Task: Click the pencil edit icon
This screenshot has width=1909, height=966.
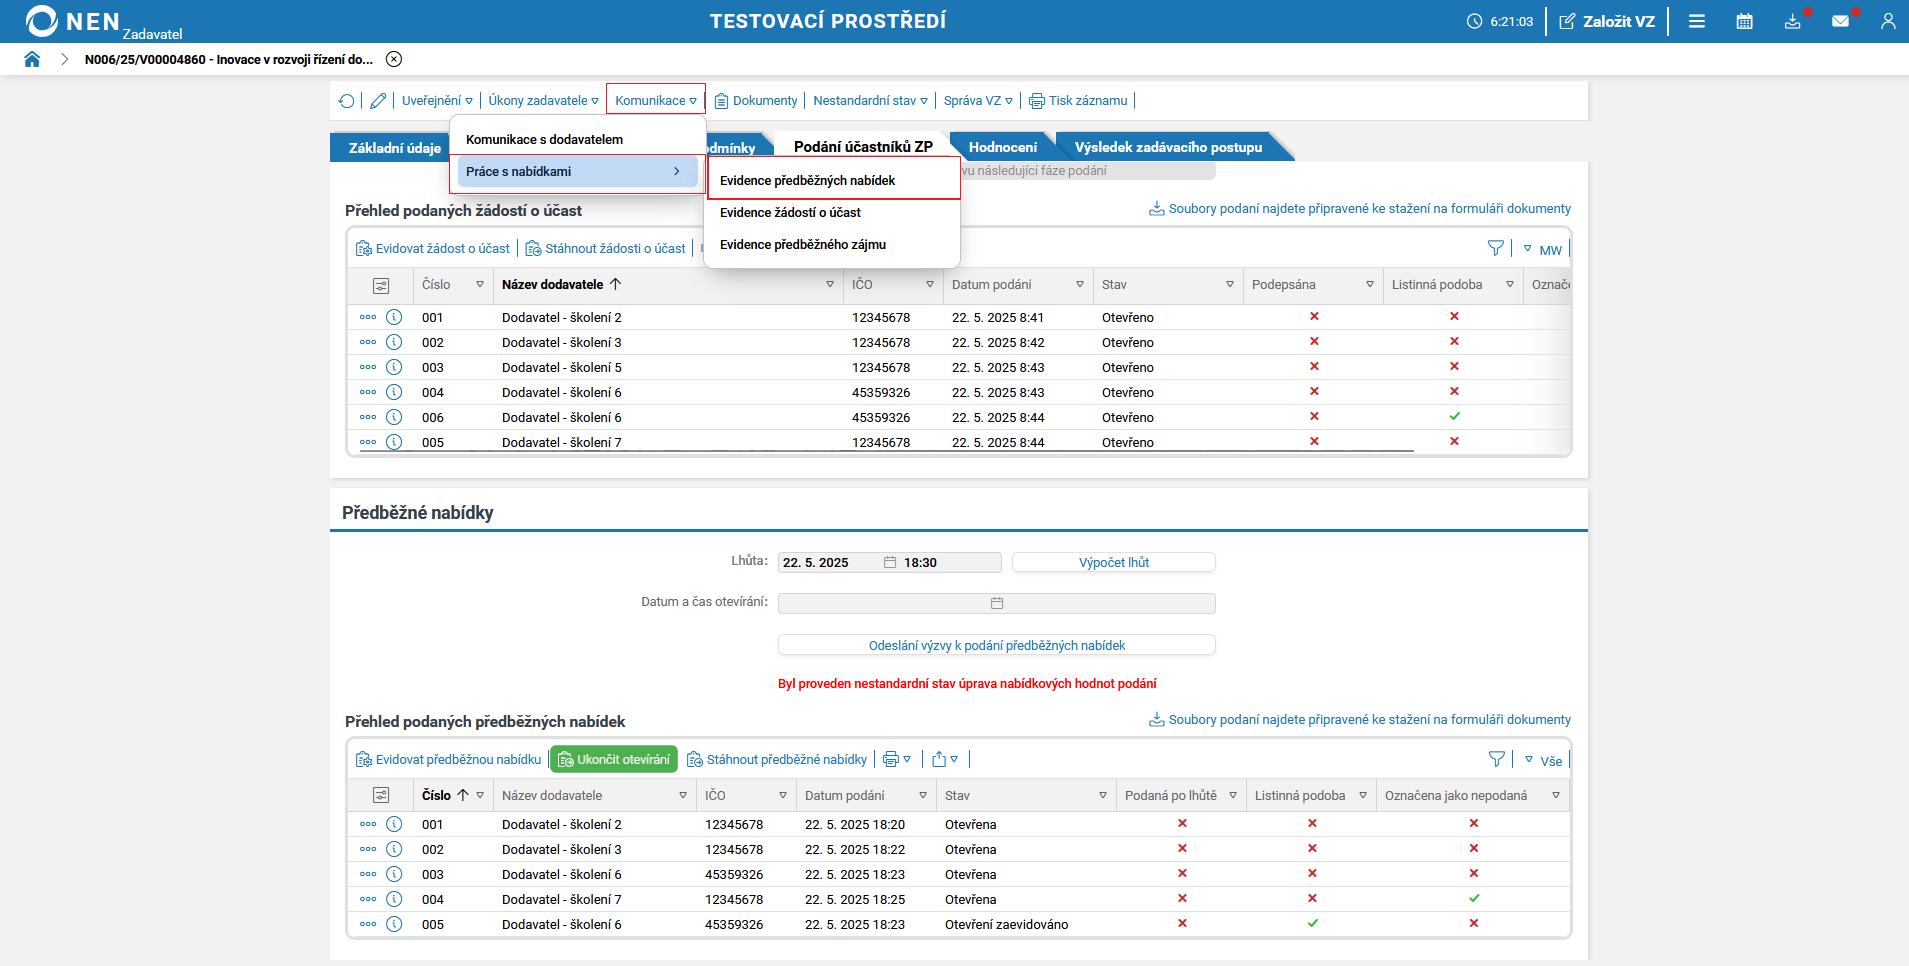Action: coord(378,101)
